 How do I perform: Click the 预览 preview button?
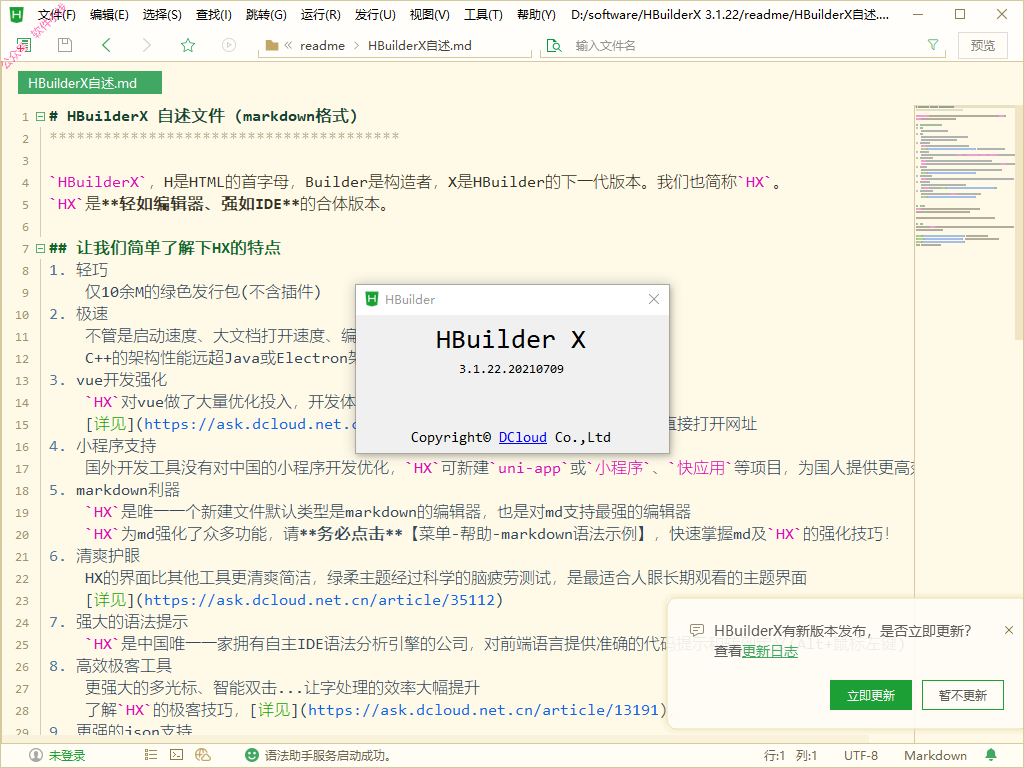982,45
